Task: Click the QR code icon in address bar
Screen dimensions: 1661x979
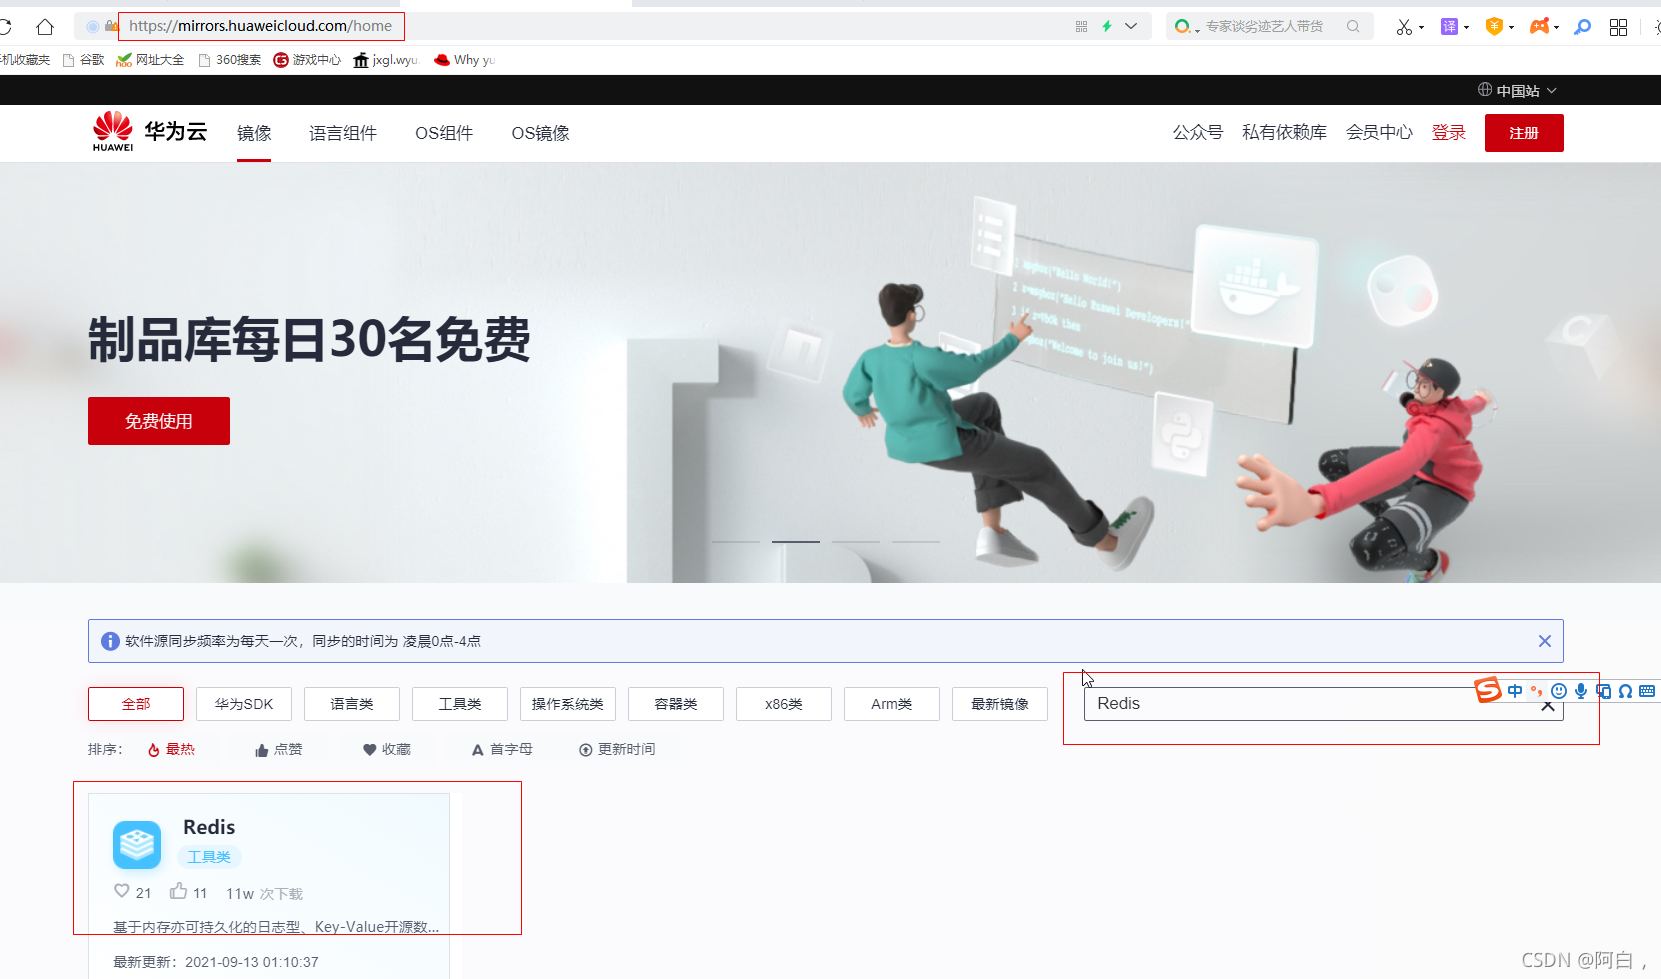Action: point(1081,27)
